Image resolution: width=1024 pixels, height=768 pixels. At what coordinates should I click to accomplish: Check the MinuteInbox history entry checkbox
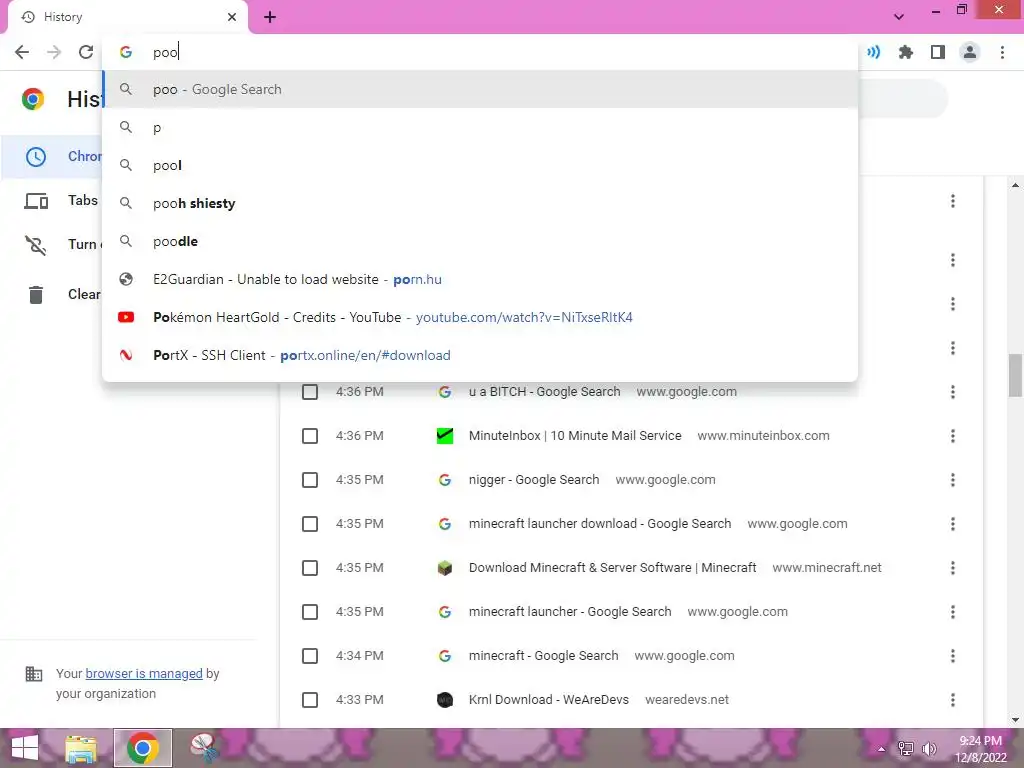pyautogui.click(x=310, y=436)
